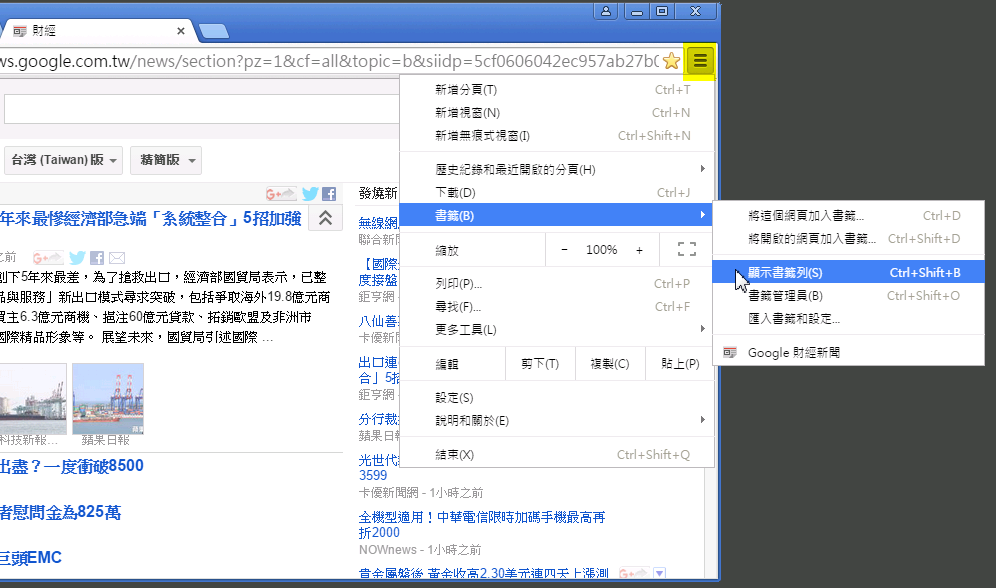Click the small Twitter icon under headline

(77, 258)
